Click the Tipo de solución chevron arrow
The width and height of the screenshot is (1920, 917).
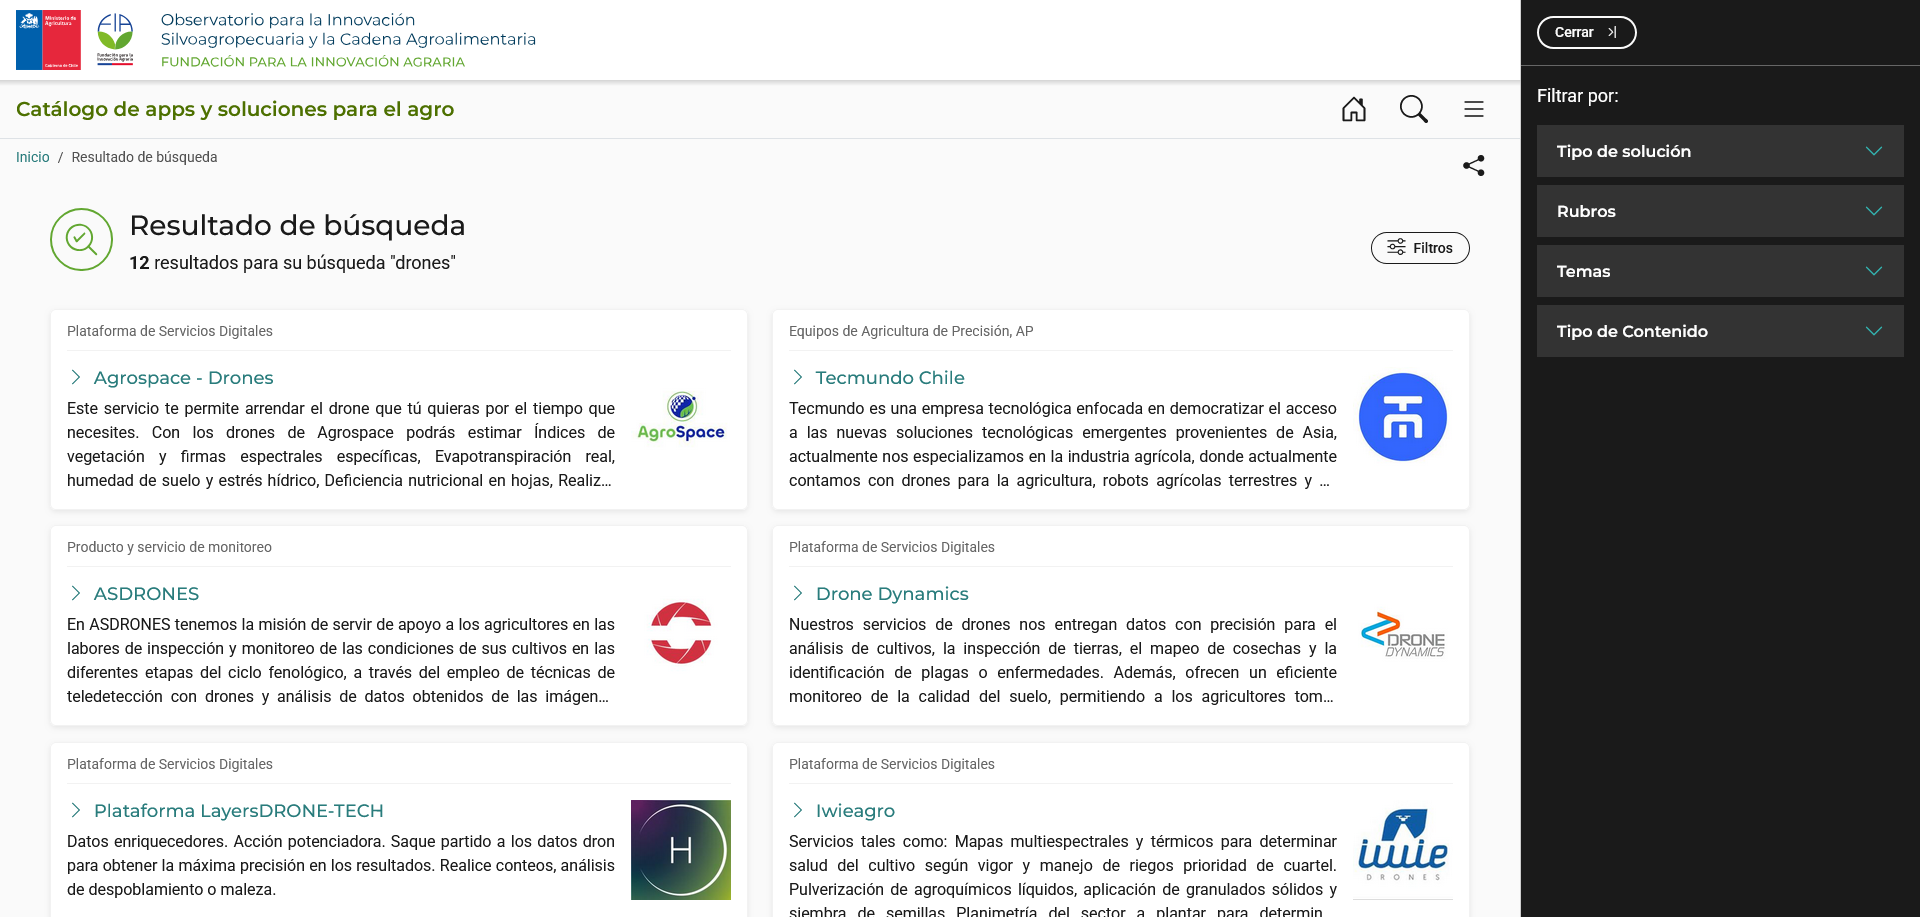coord(1874,151)
